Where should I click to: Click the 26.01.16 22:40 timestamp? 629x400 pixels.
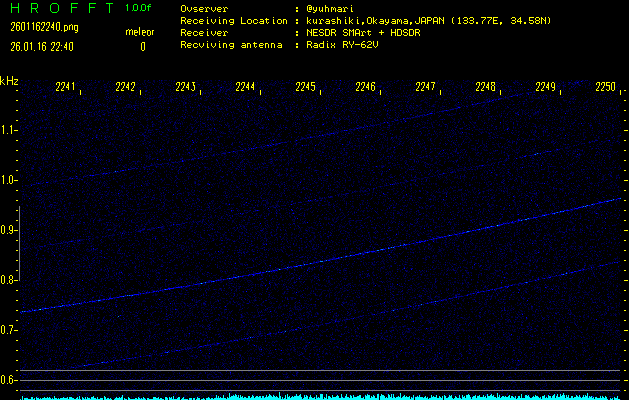43,46
